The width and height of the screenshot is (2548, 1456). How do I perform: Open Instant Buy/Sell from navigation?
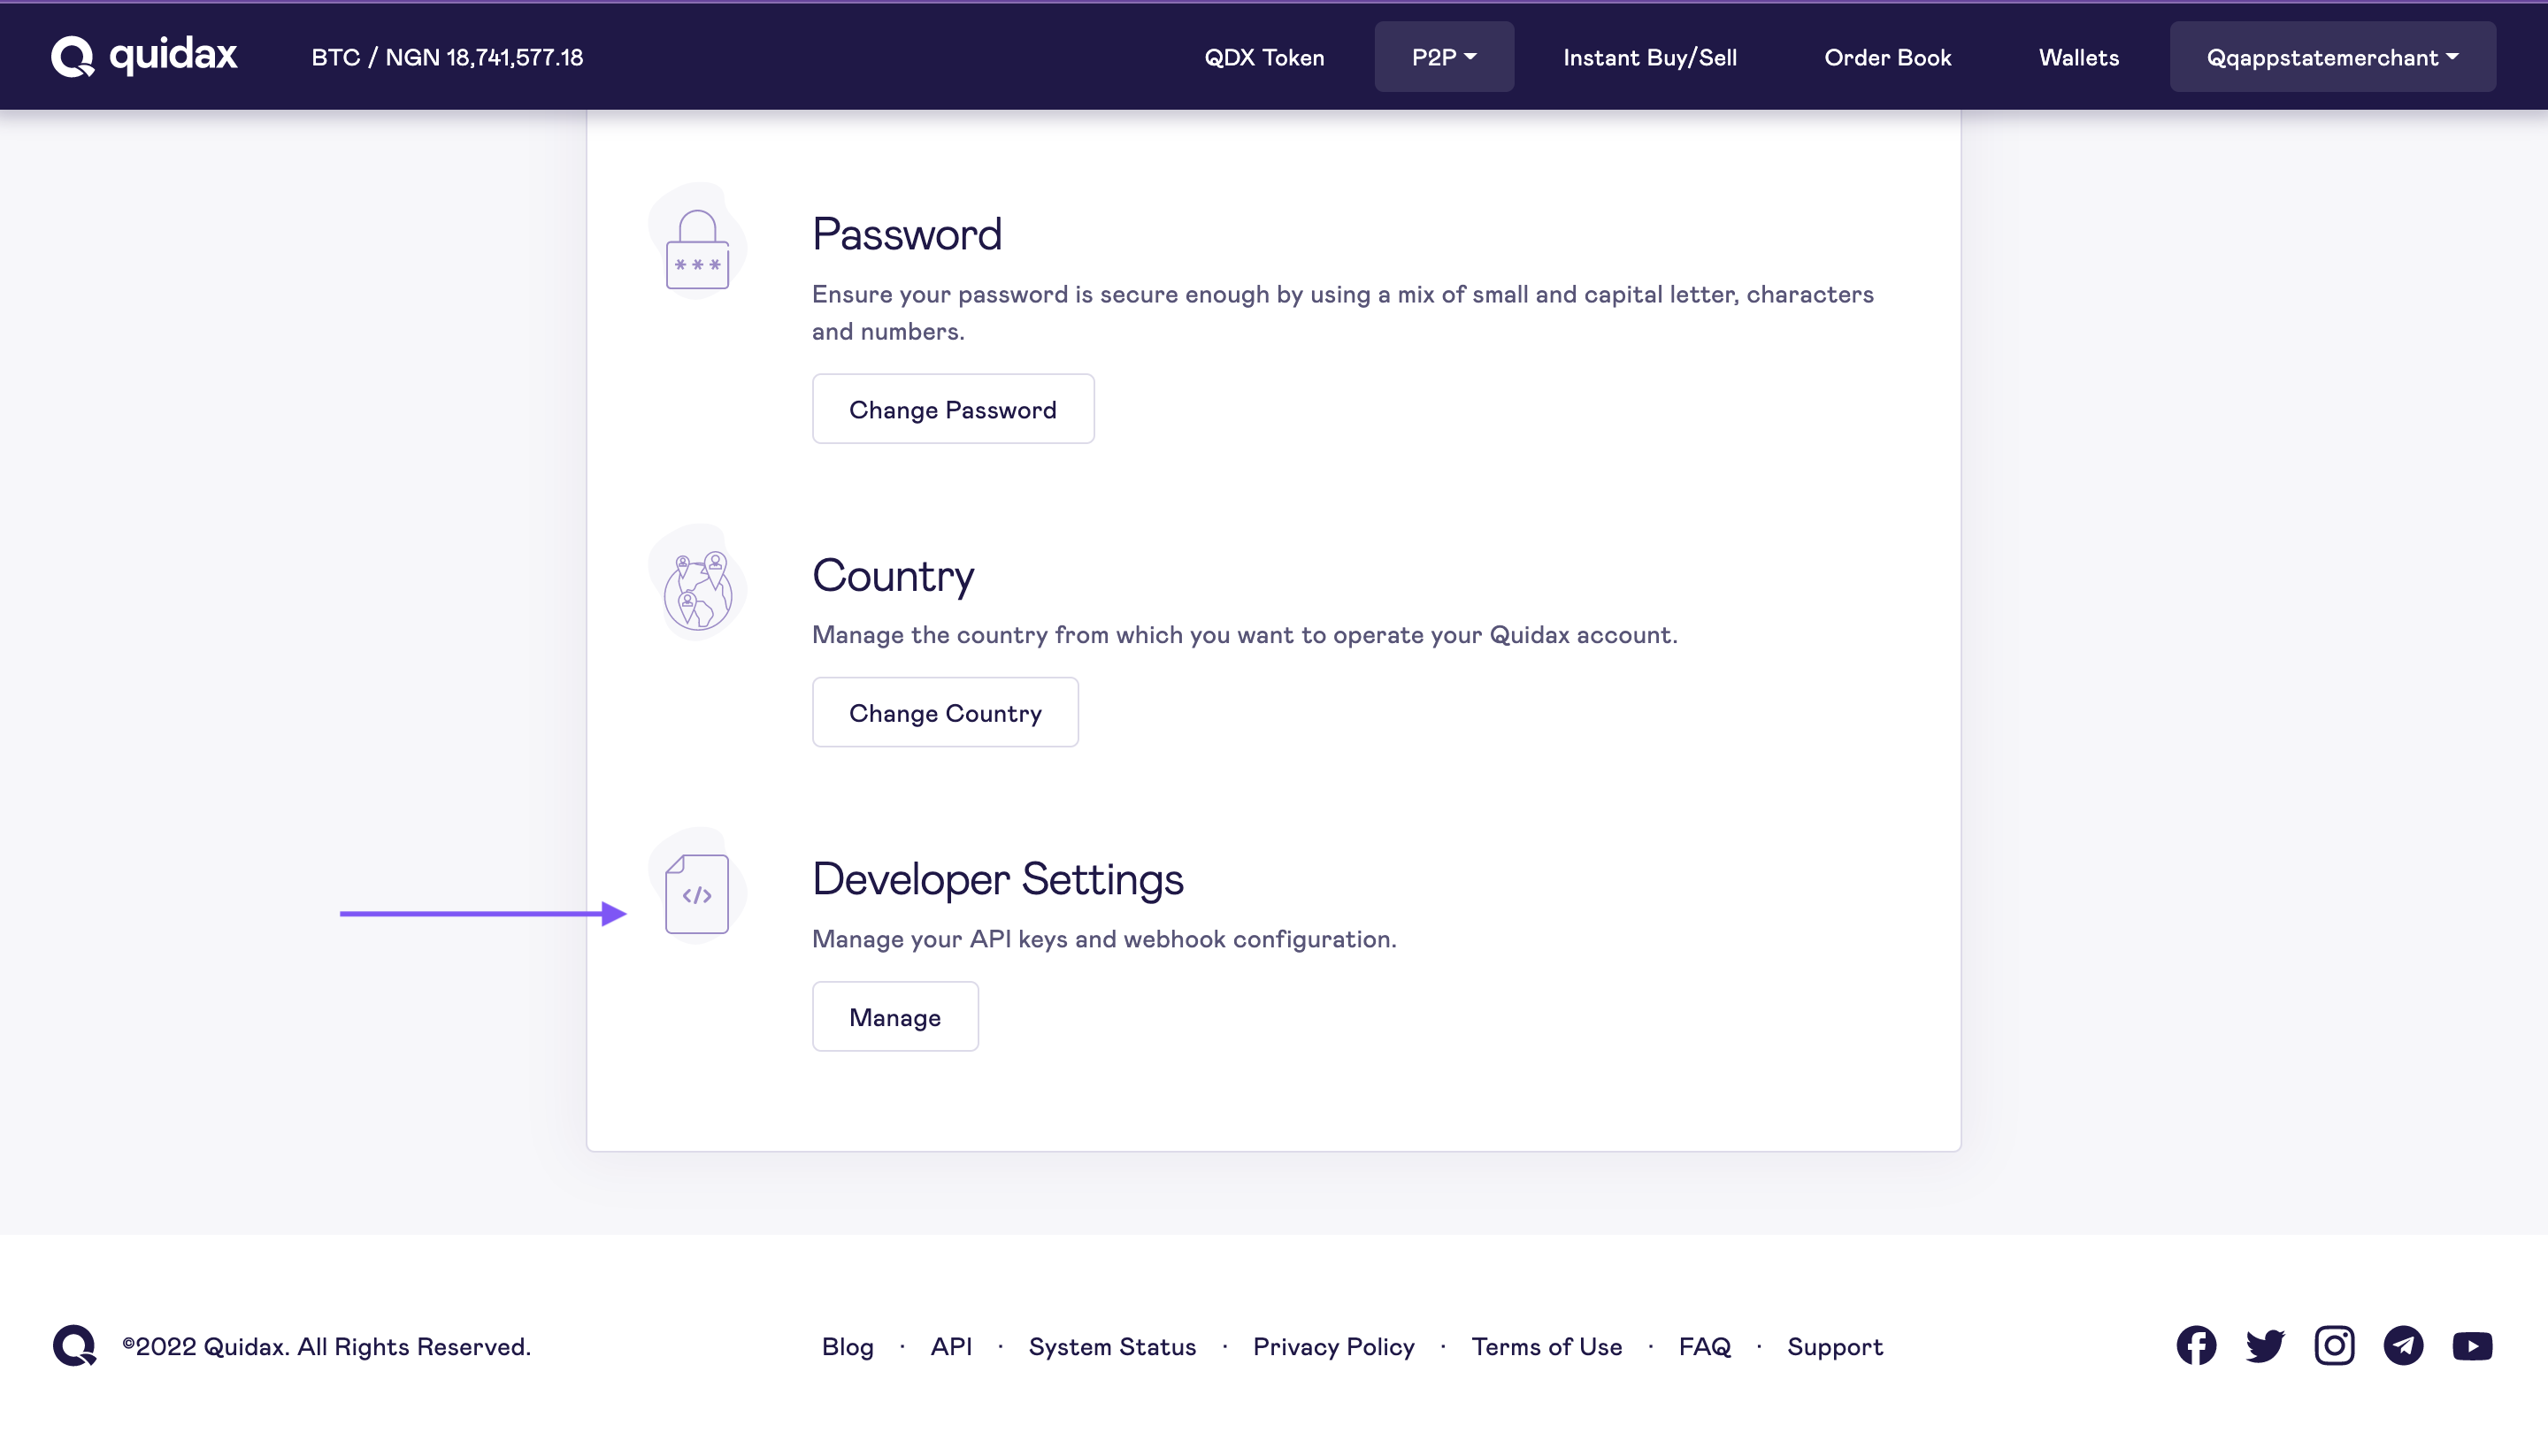coord(1649,57)
